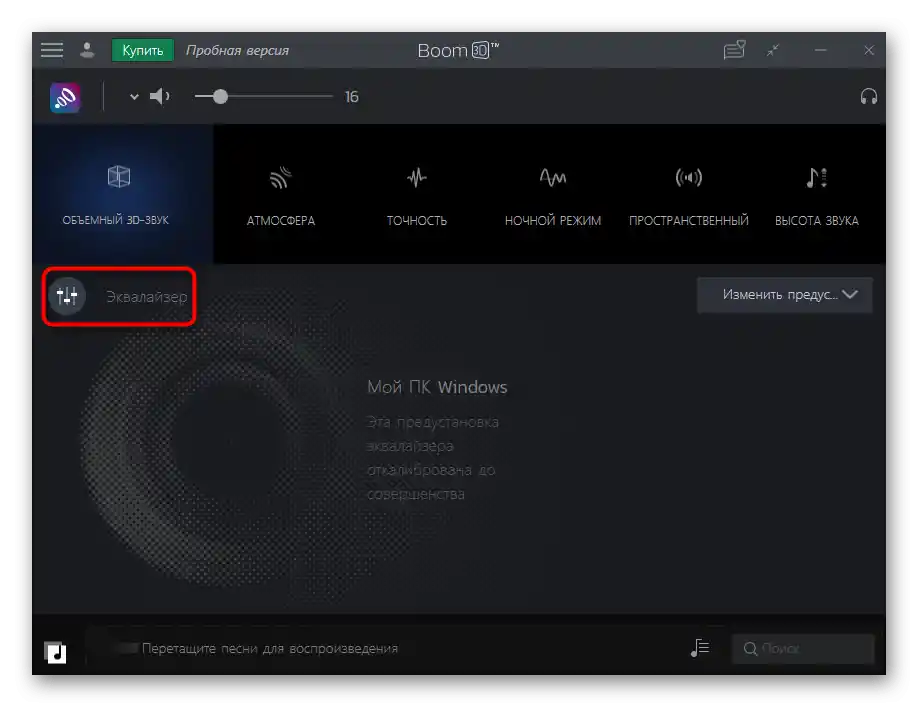The height and width of the screenshot is (707, 918).
Task: Adjust the volume slider knob
Action: pyautogui.click(x=220, y=97)
